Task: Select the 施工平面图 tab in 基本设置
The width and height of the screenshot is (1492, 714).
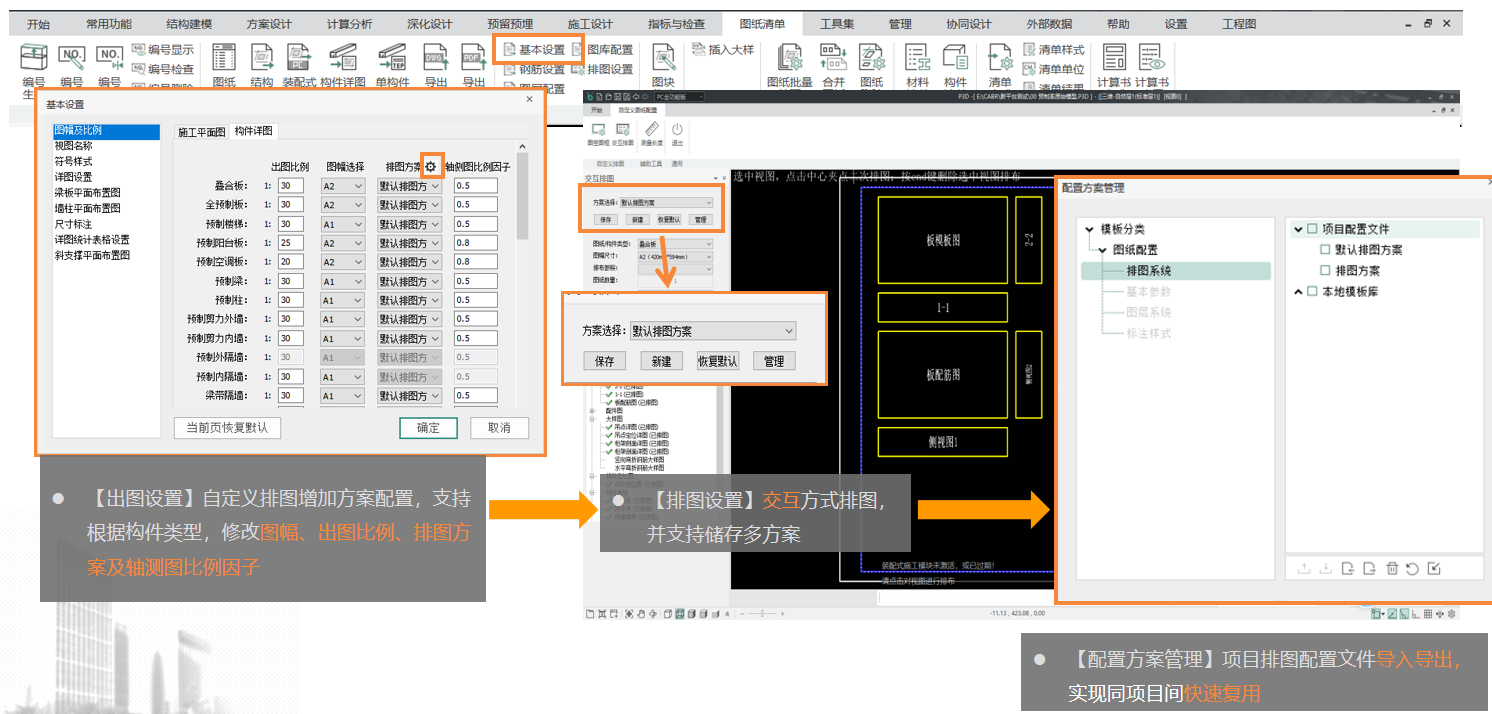Action: click(201, 132)
